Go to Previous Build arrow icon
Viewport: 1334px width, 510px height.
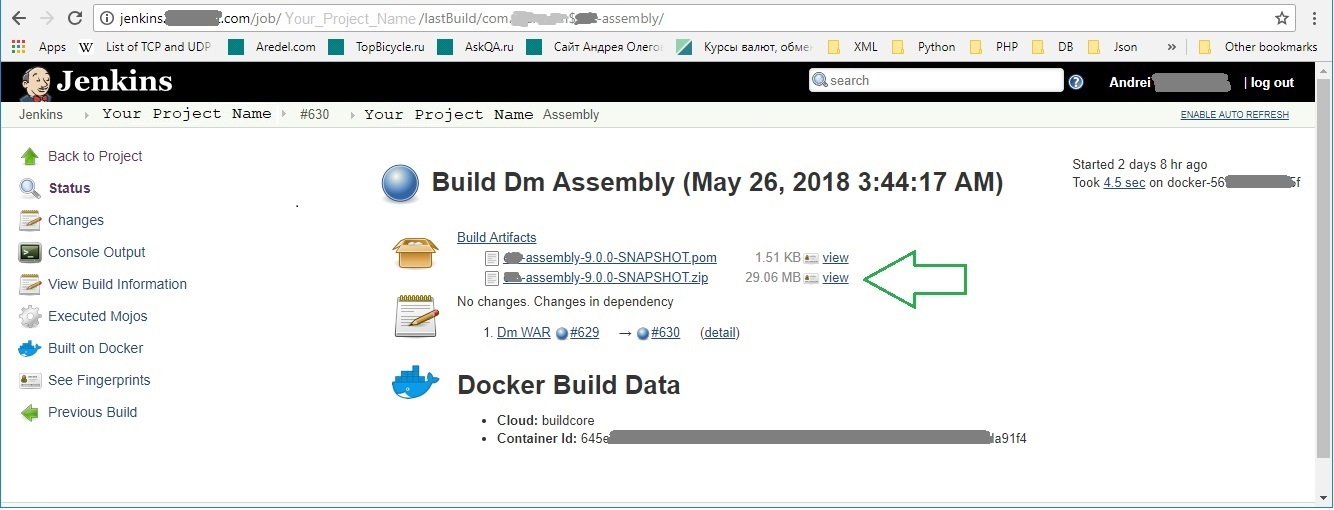pos(30,412)
